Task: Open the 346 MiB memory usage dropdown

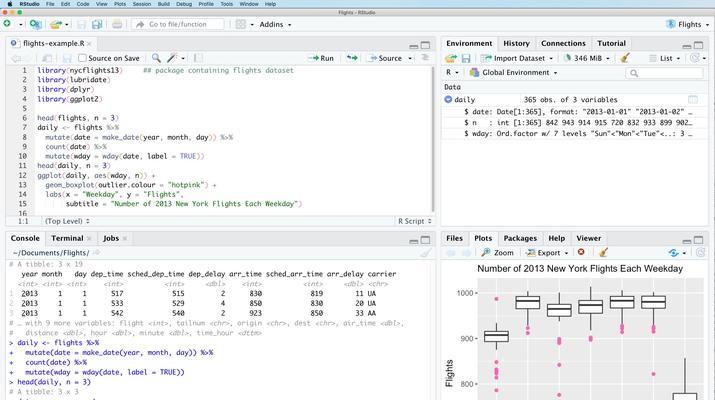Action: [x=587, y=58]
